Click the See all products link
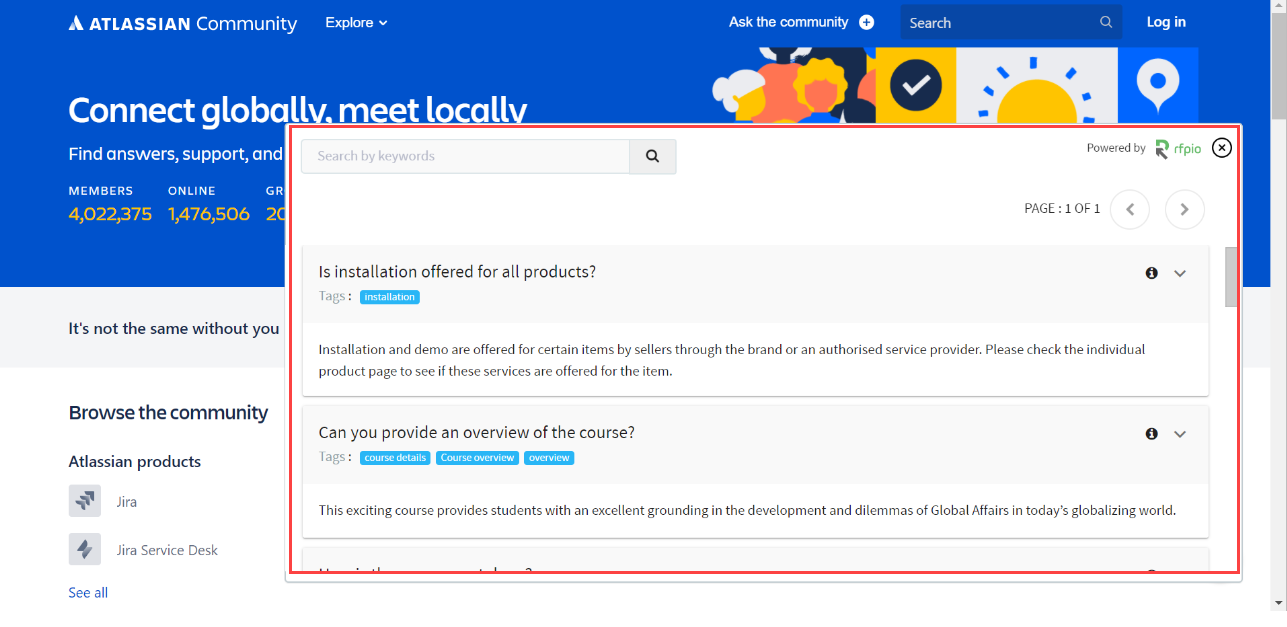 point(88,593)
